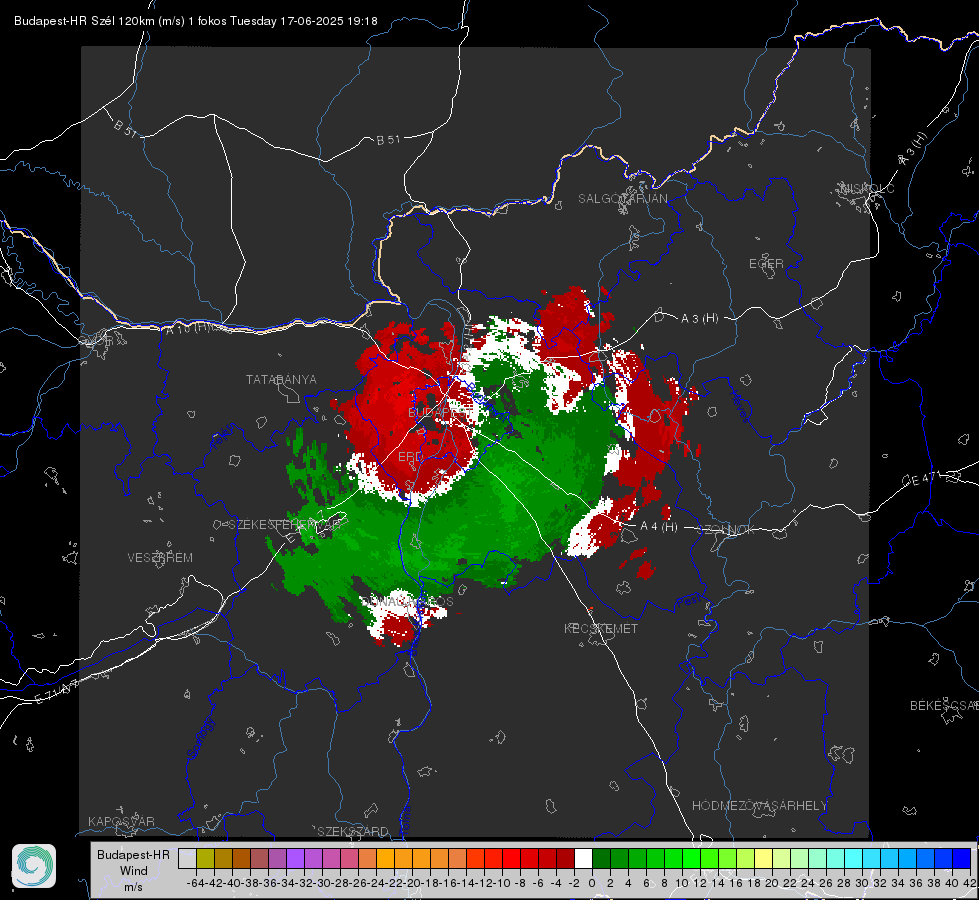
Task: Click the HÓDMEZŐVÁSÁRHELY city label
Action: pos(759,806)
